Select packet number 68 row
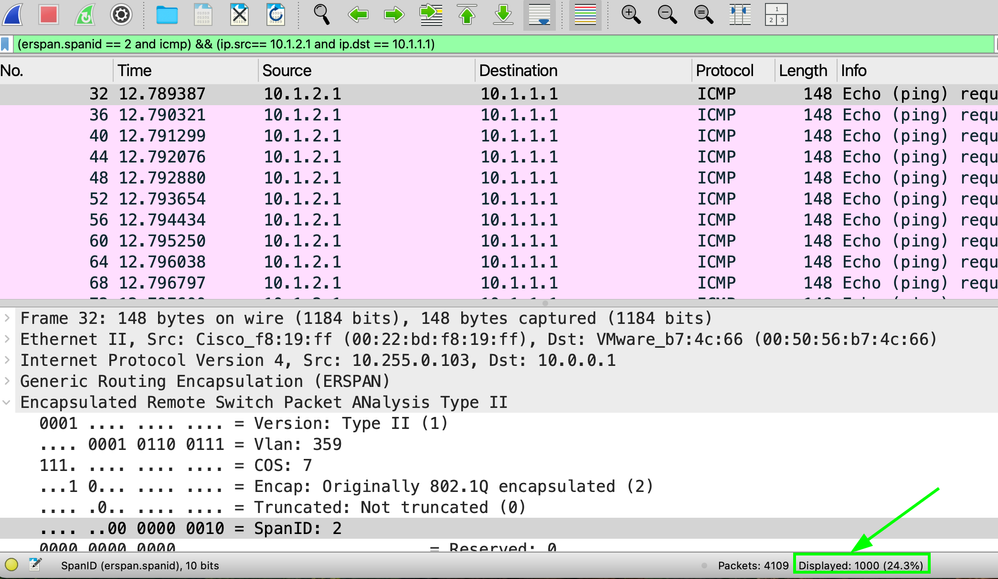Viewport: 998px width, 579px height. [499, 283]
